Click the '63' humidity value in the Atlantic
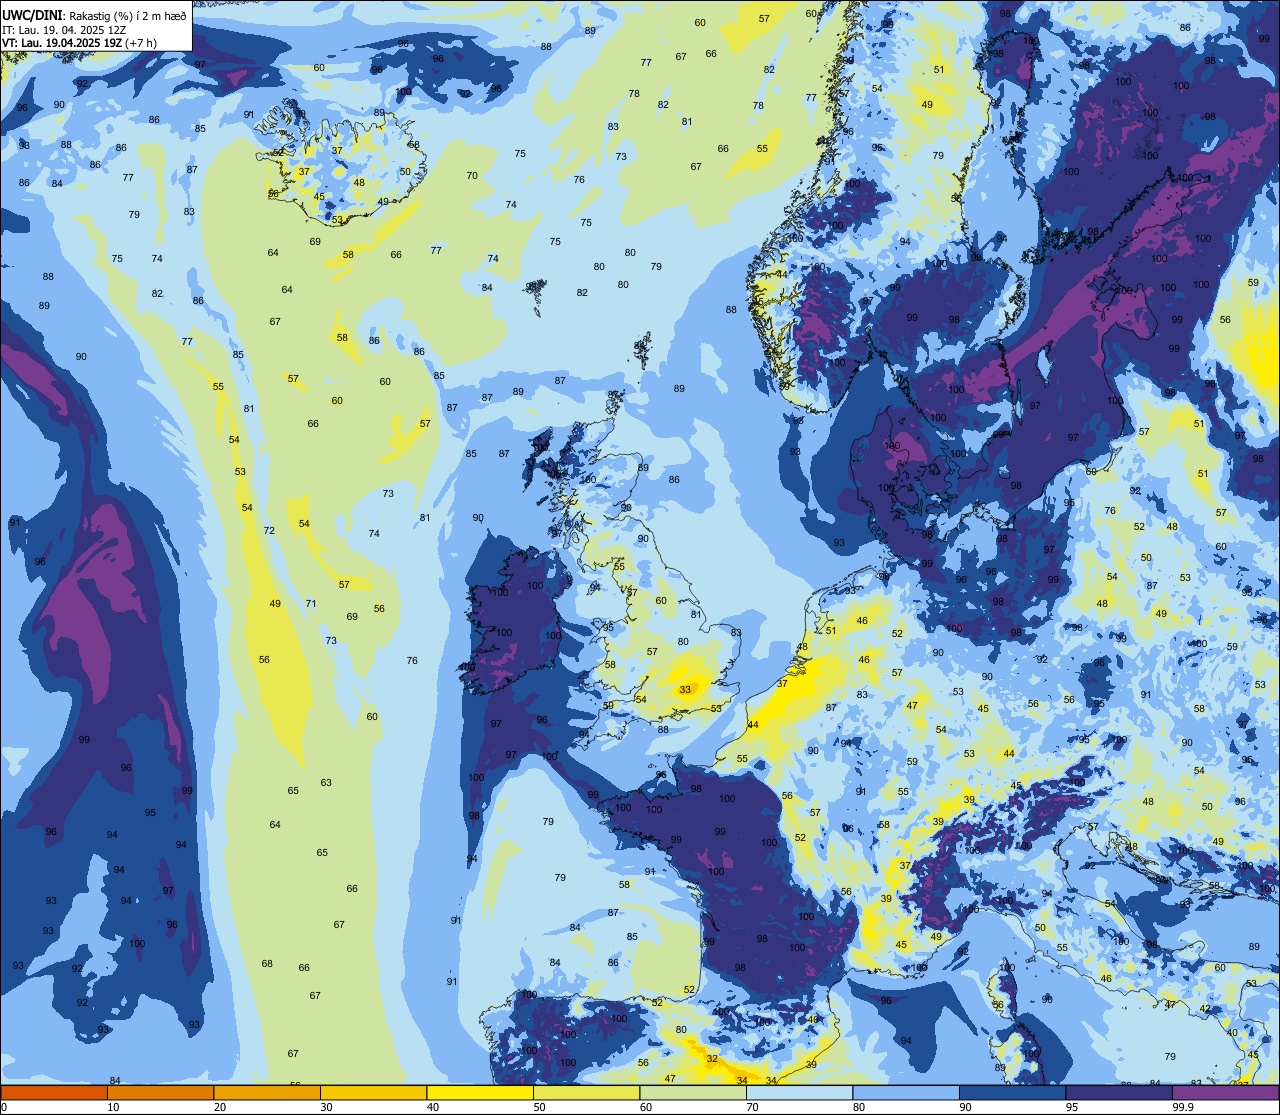The image size is (1280, 1115). point(326,783)
